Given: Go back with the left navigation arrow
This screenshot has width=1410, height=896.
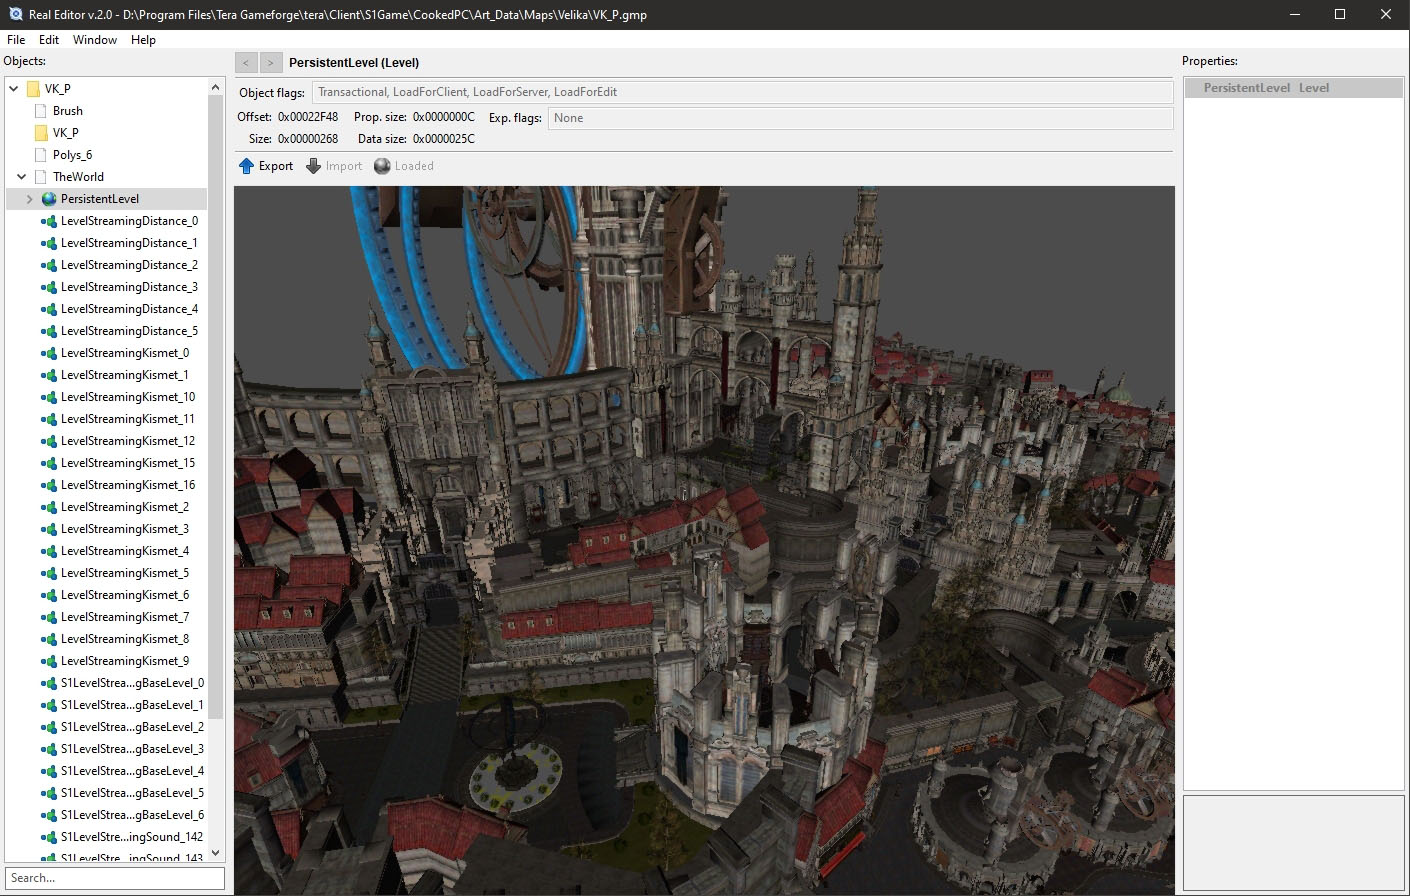Looking at the screenshot, I should click(246, 62).
